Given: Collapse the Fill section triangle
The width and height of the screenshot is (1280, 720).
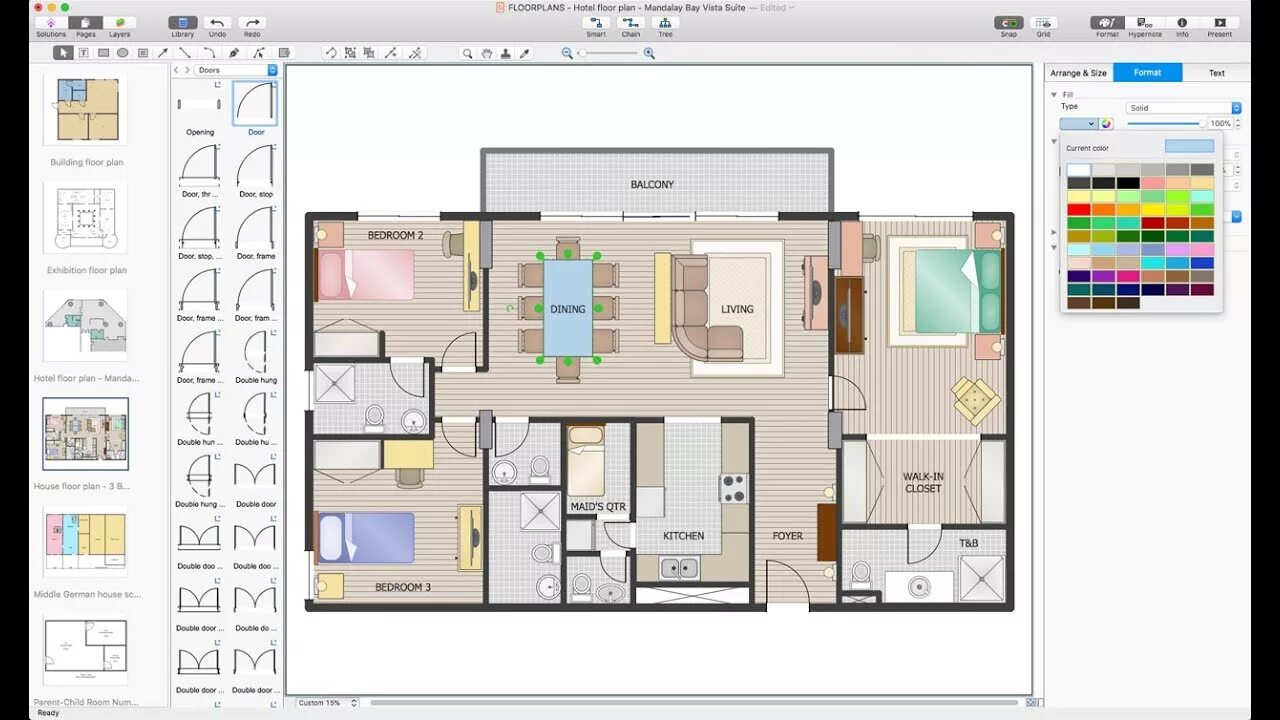Looking at the screenshot, I should pos(1054,95).
